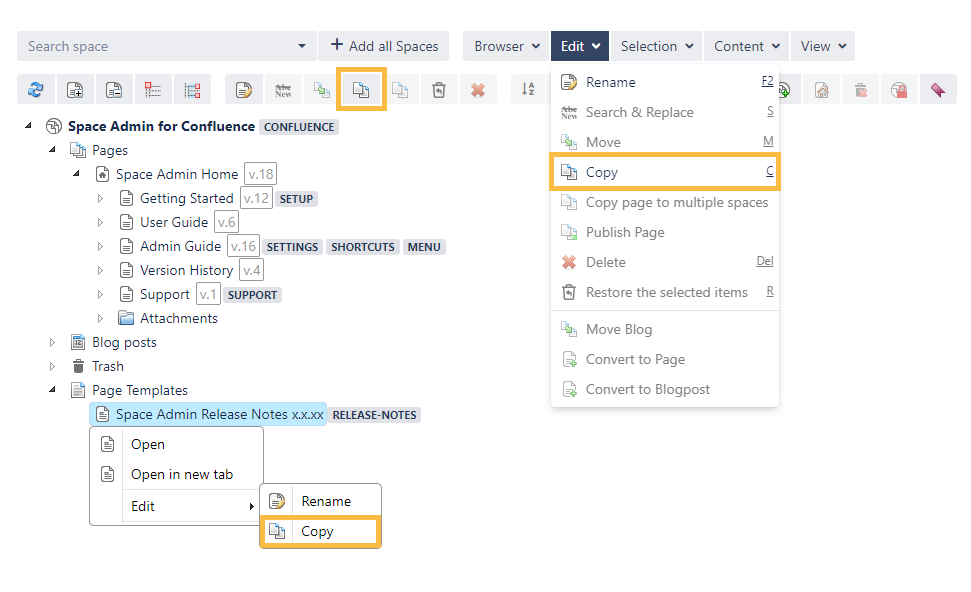
Task: Open the Browser menu button
Action: point(506,46)
